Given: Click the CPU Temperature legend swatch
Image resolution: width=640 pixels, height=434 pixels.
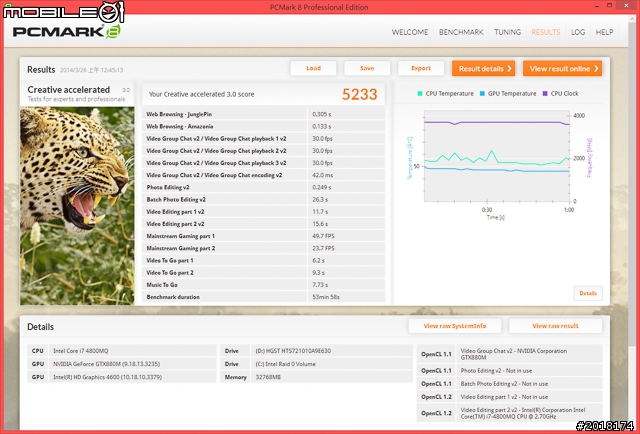Looking at the screenshot, I should [420, 93].
